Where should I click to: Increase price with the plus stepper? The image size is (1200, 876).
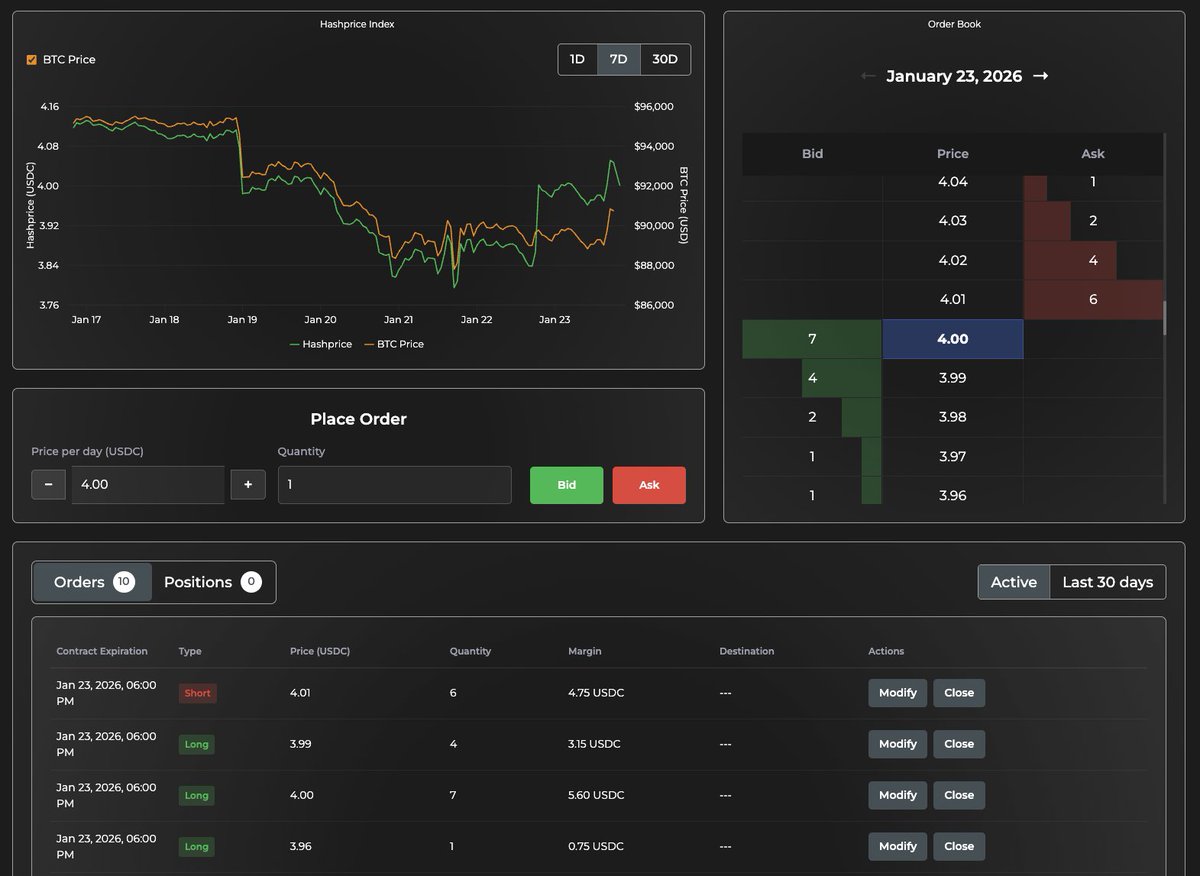click(x=248, y=485)
